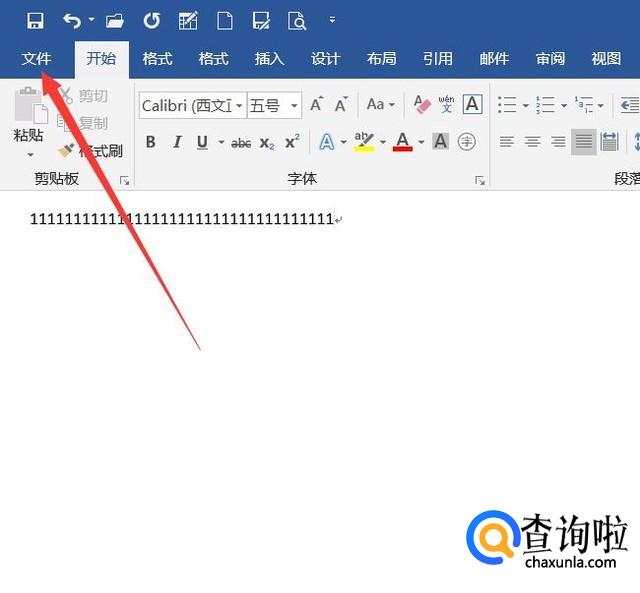Open the 插入 tab
640x593 pixels.
(x=269, y=59)
